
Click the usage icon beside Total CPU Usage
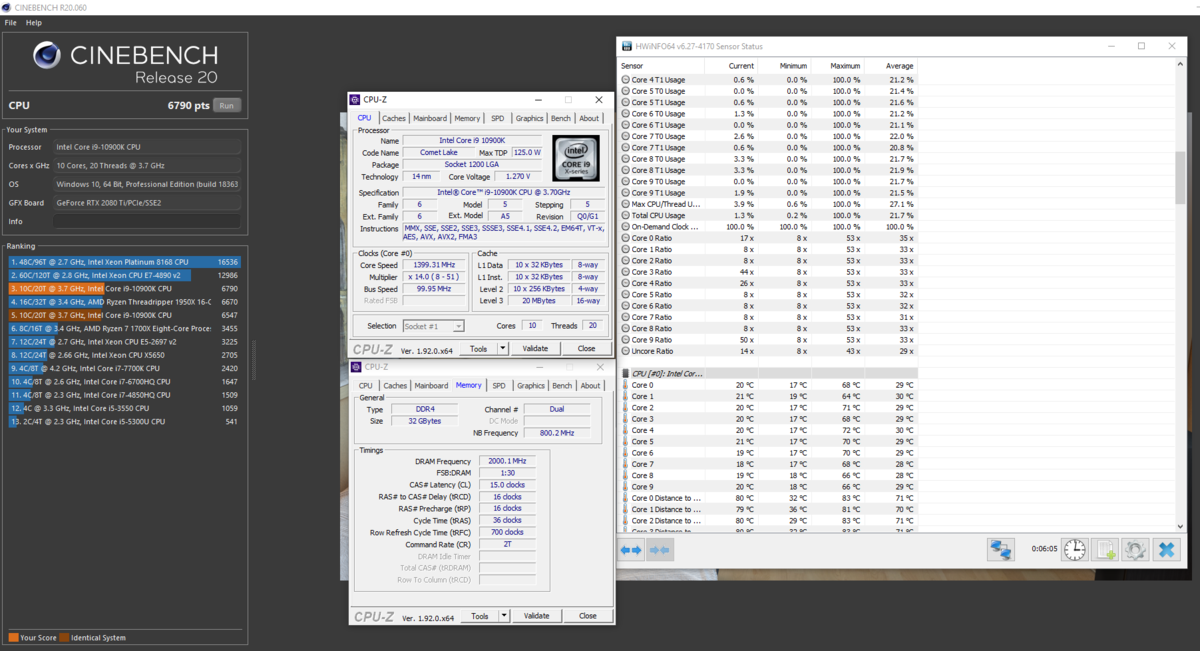point(626,215)
